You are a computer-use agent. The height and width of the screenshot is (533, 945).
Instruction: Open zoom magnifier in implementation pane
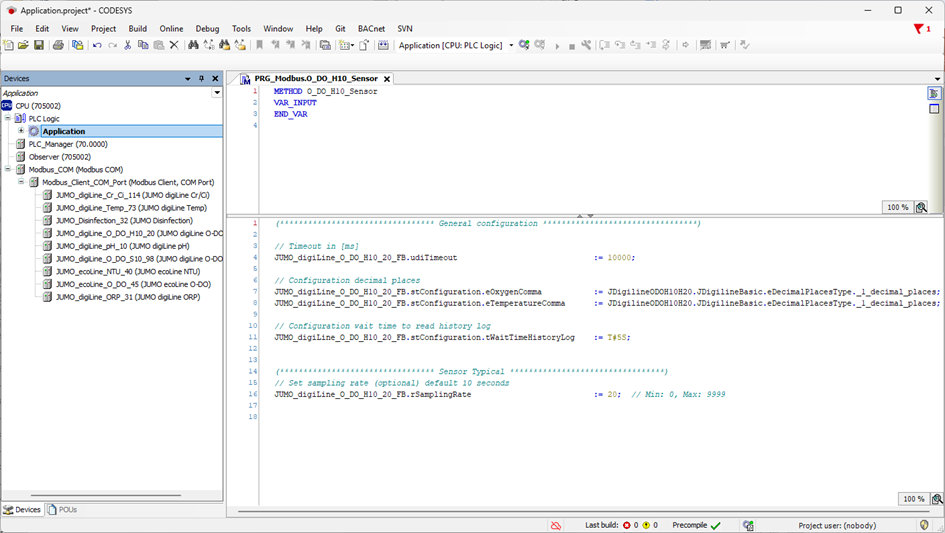coord(937,499)
